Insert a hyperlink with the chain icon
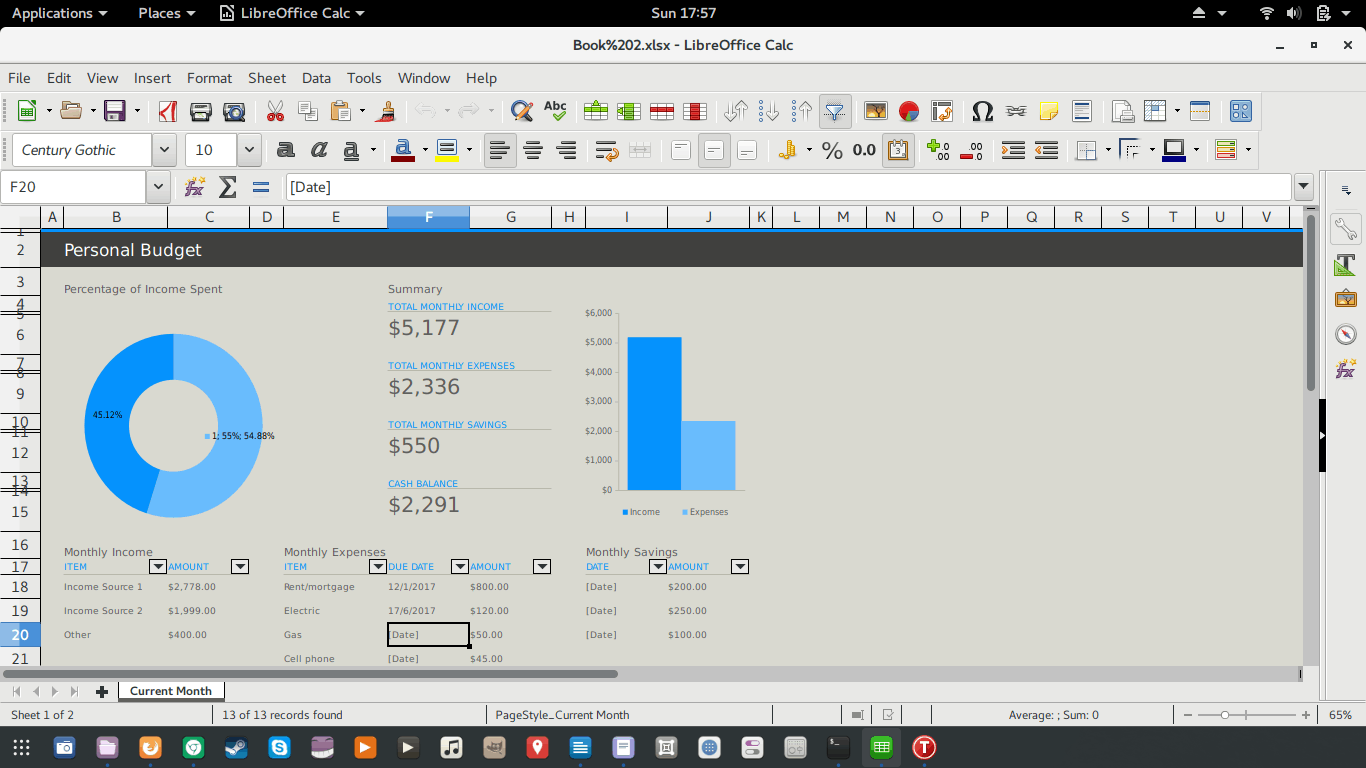 pos(1016,111)
